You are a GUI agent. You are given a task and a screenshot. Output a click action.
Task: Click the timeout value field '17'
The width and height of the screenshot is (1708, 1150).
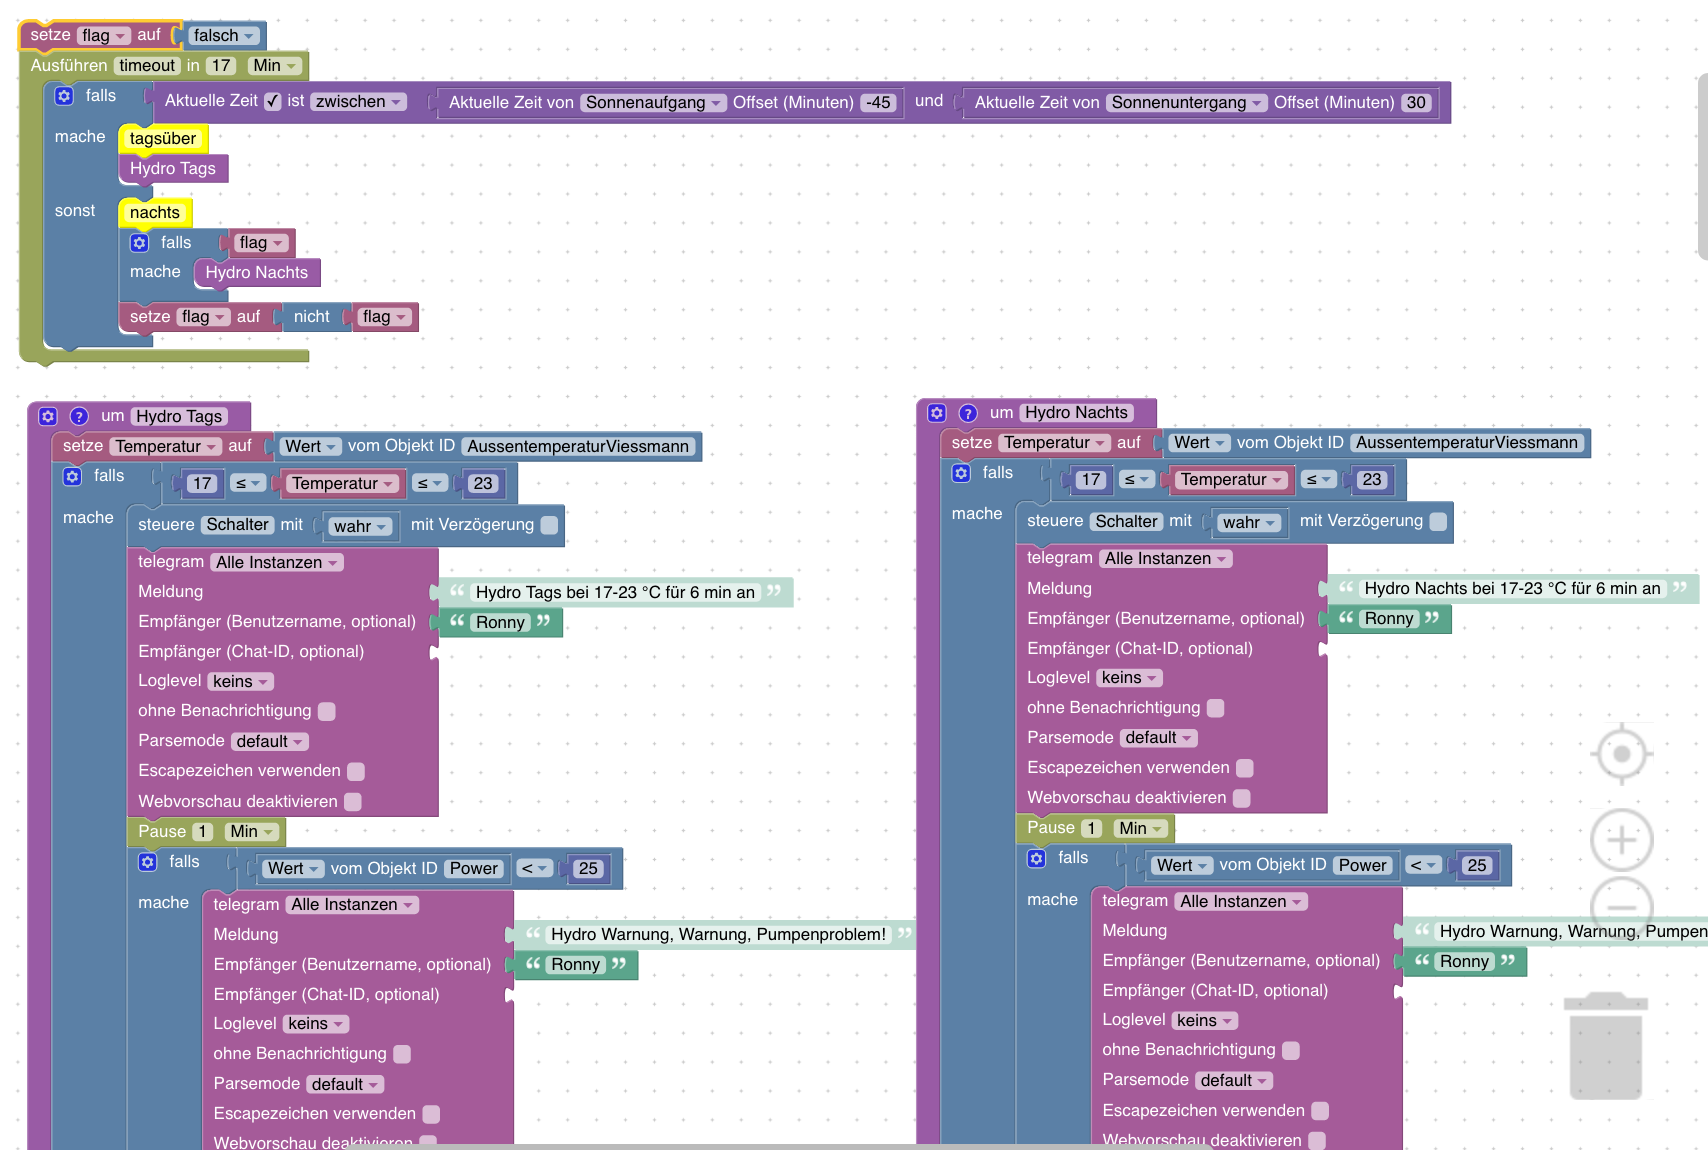coord(221,66)
